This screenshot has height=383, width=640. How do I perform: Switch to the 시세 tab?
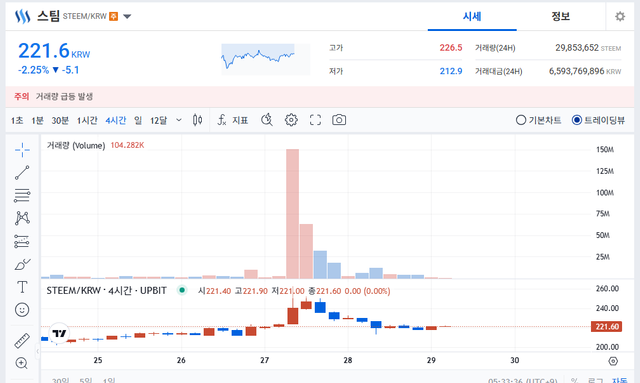pos(472,16)
